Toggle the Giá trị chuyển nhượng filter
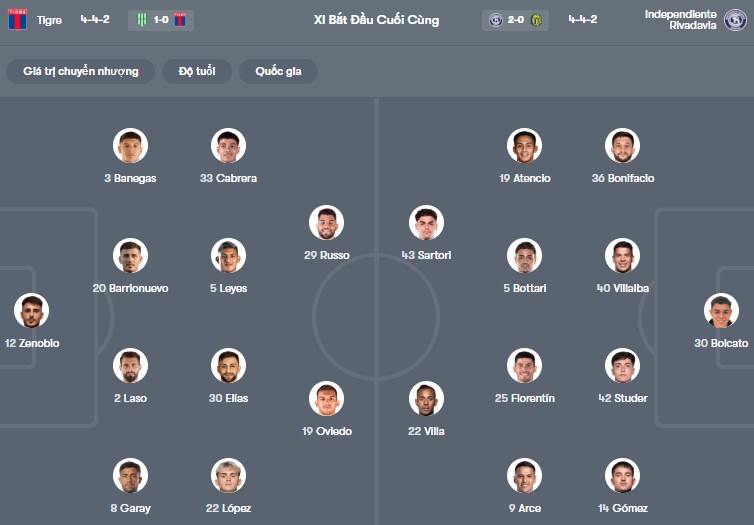This screenshot has width=754, height=525. coord(80,71)
